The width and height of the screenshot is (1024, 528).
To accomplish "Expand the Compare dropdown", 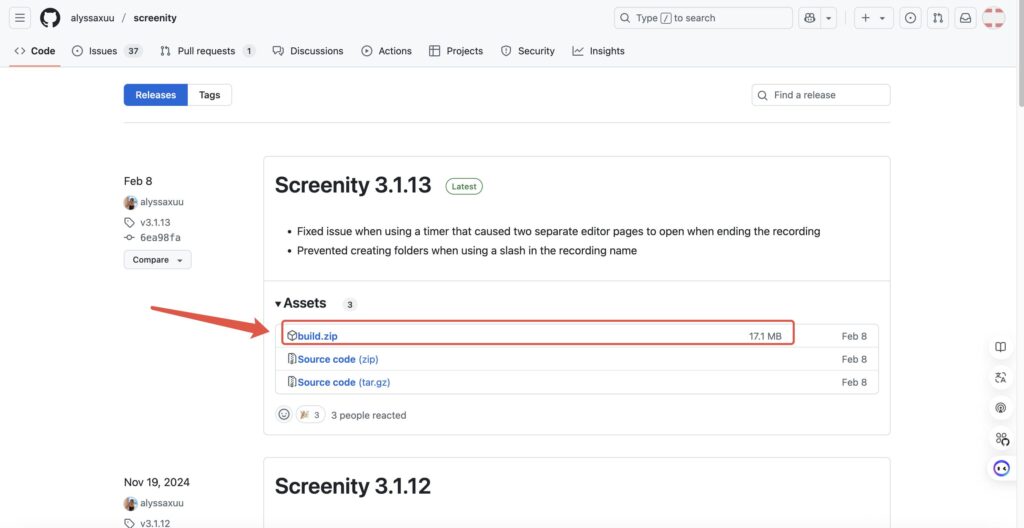I will [157, 260].
